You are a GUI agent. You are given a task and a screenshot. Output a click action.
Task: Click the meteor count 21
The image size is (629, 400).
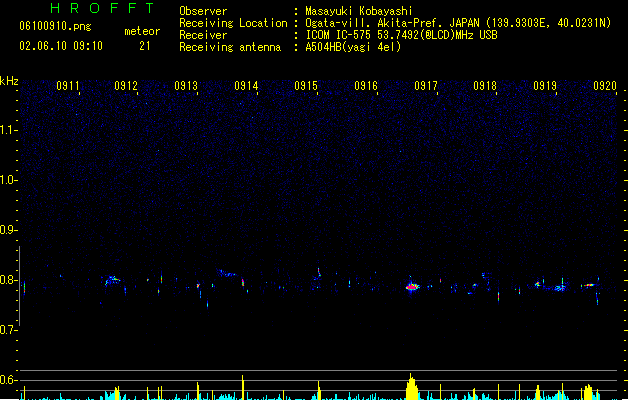[145, 46]
